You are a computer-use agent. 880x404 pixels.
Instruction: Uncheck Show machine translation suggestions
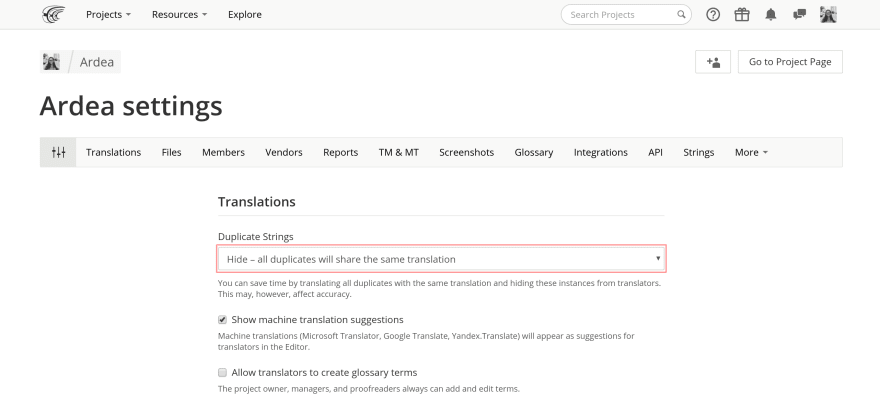223,320
